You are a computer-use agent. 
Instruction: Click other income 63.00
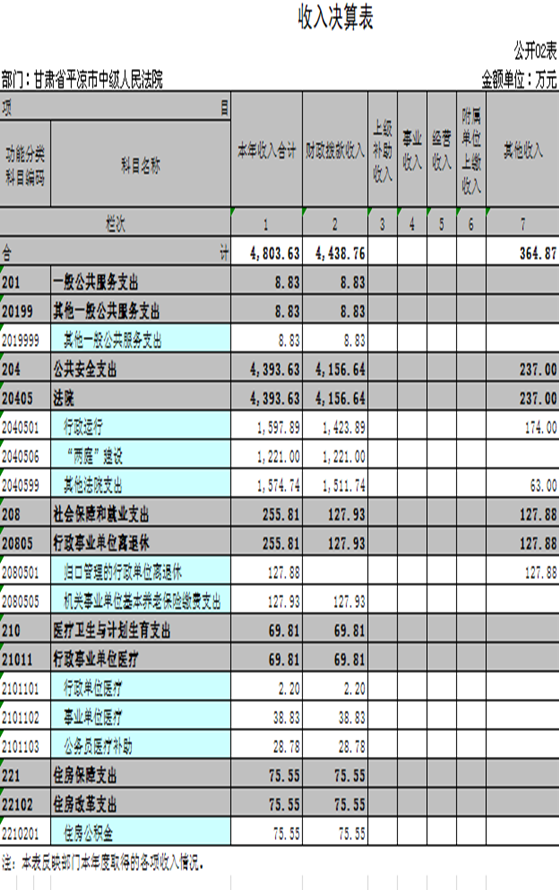tap(544, 486)
